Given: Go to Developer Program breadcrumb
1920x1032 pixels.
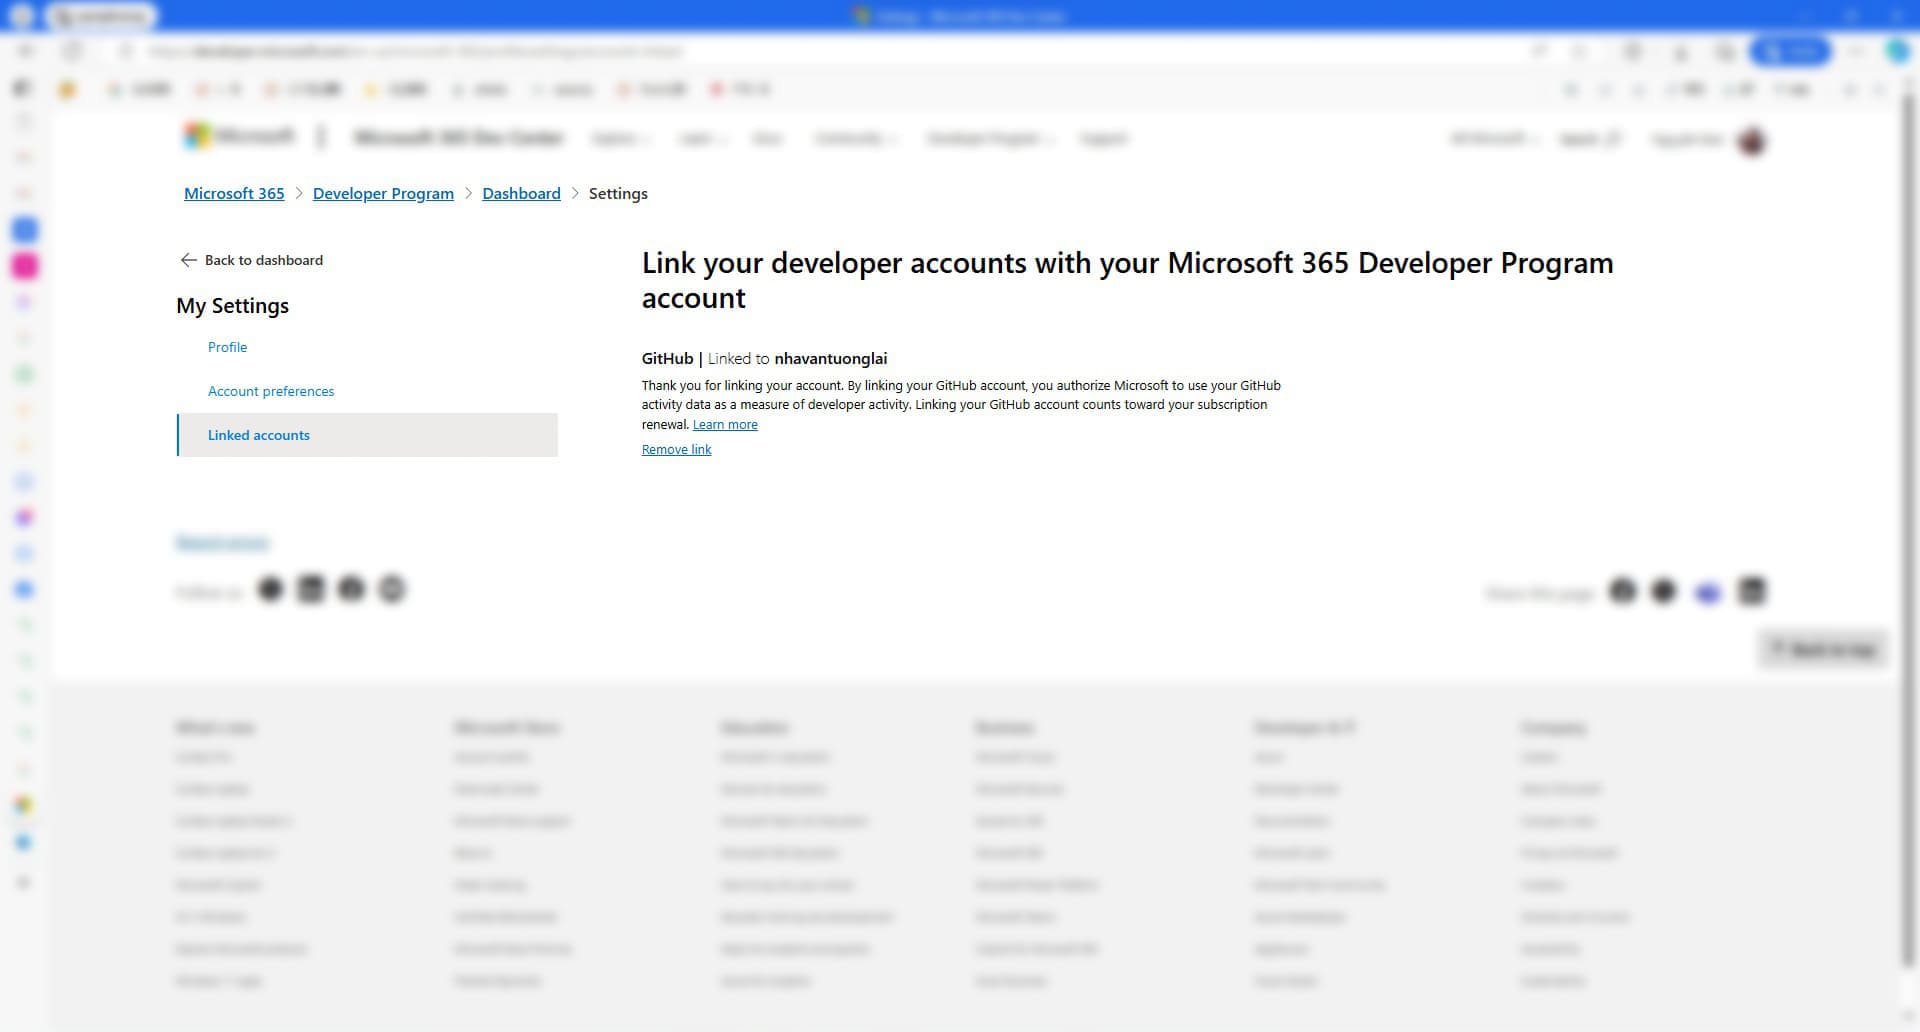Looking at the screenshot, I should [x=383, y=193].
